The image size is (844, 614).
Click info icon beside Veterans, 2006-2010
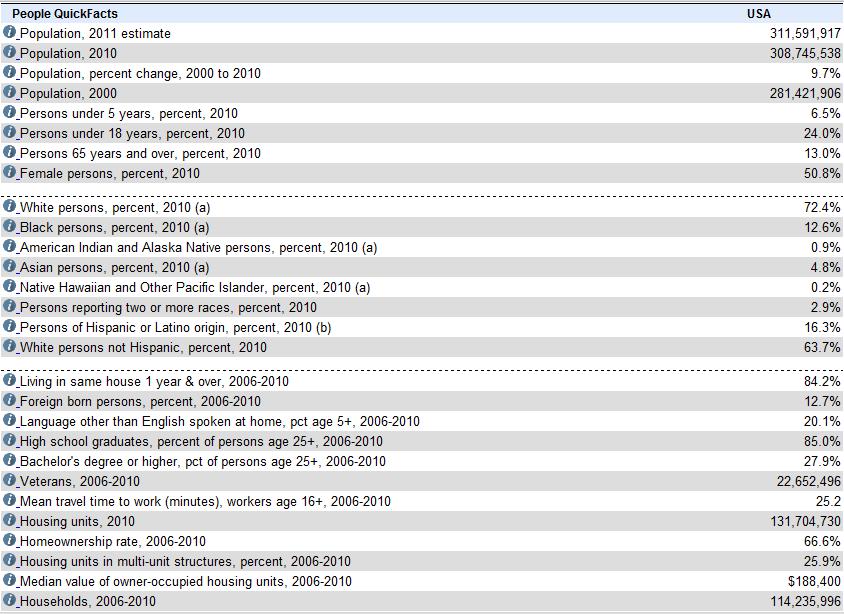[x=9, y=480]
